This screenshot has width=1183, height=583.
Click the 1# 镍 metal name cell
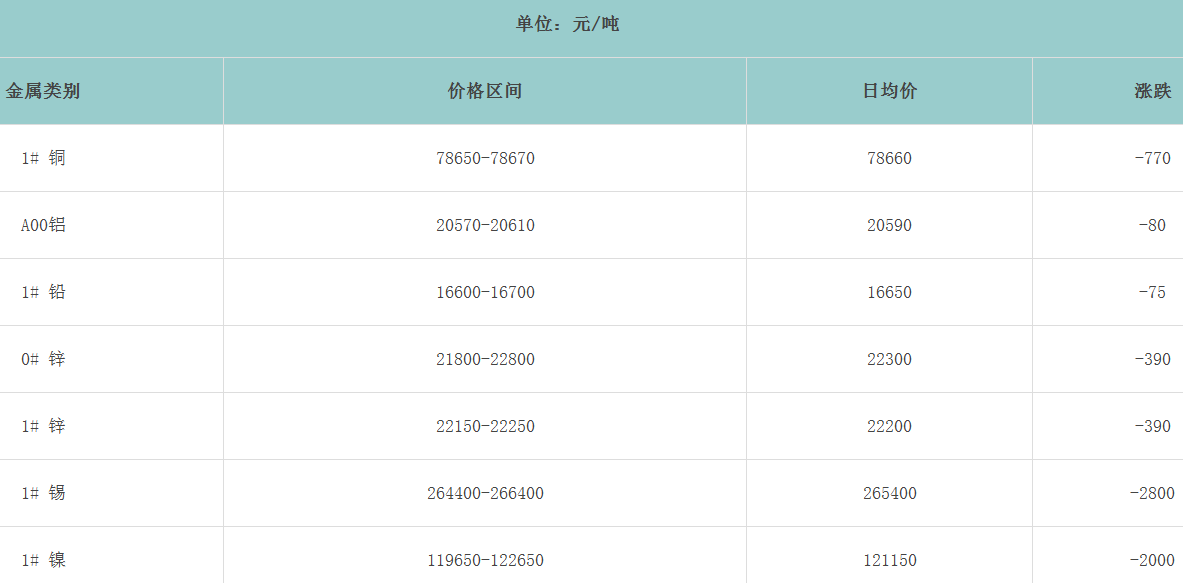click(x=43, y=560)
